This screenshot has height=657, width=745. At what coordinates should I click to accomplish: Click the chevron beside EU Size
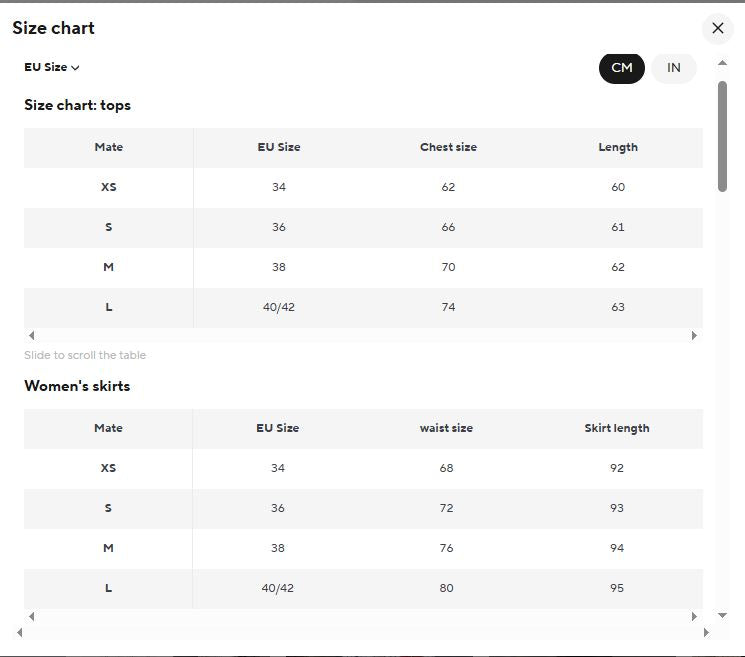75,68
